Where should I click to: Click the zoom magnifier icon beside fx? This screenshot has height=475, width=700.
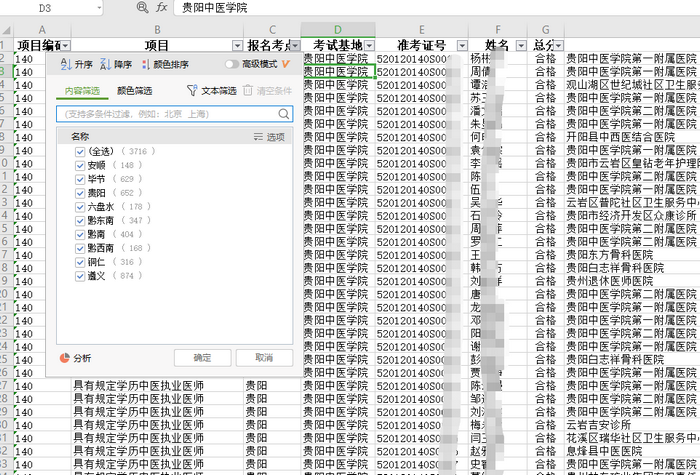click(x=143, y=7)
